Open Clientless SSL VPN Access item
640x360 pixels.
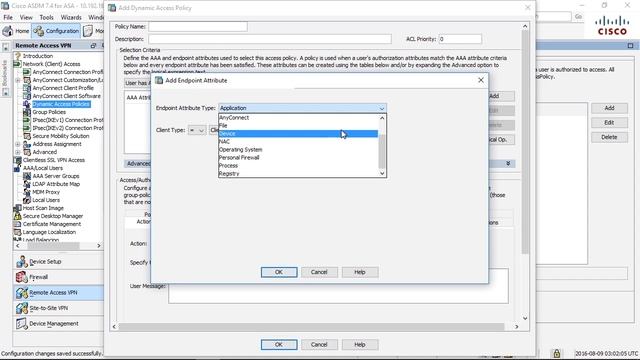[53, 160]
